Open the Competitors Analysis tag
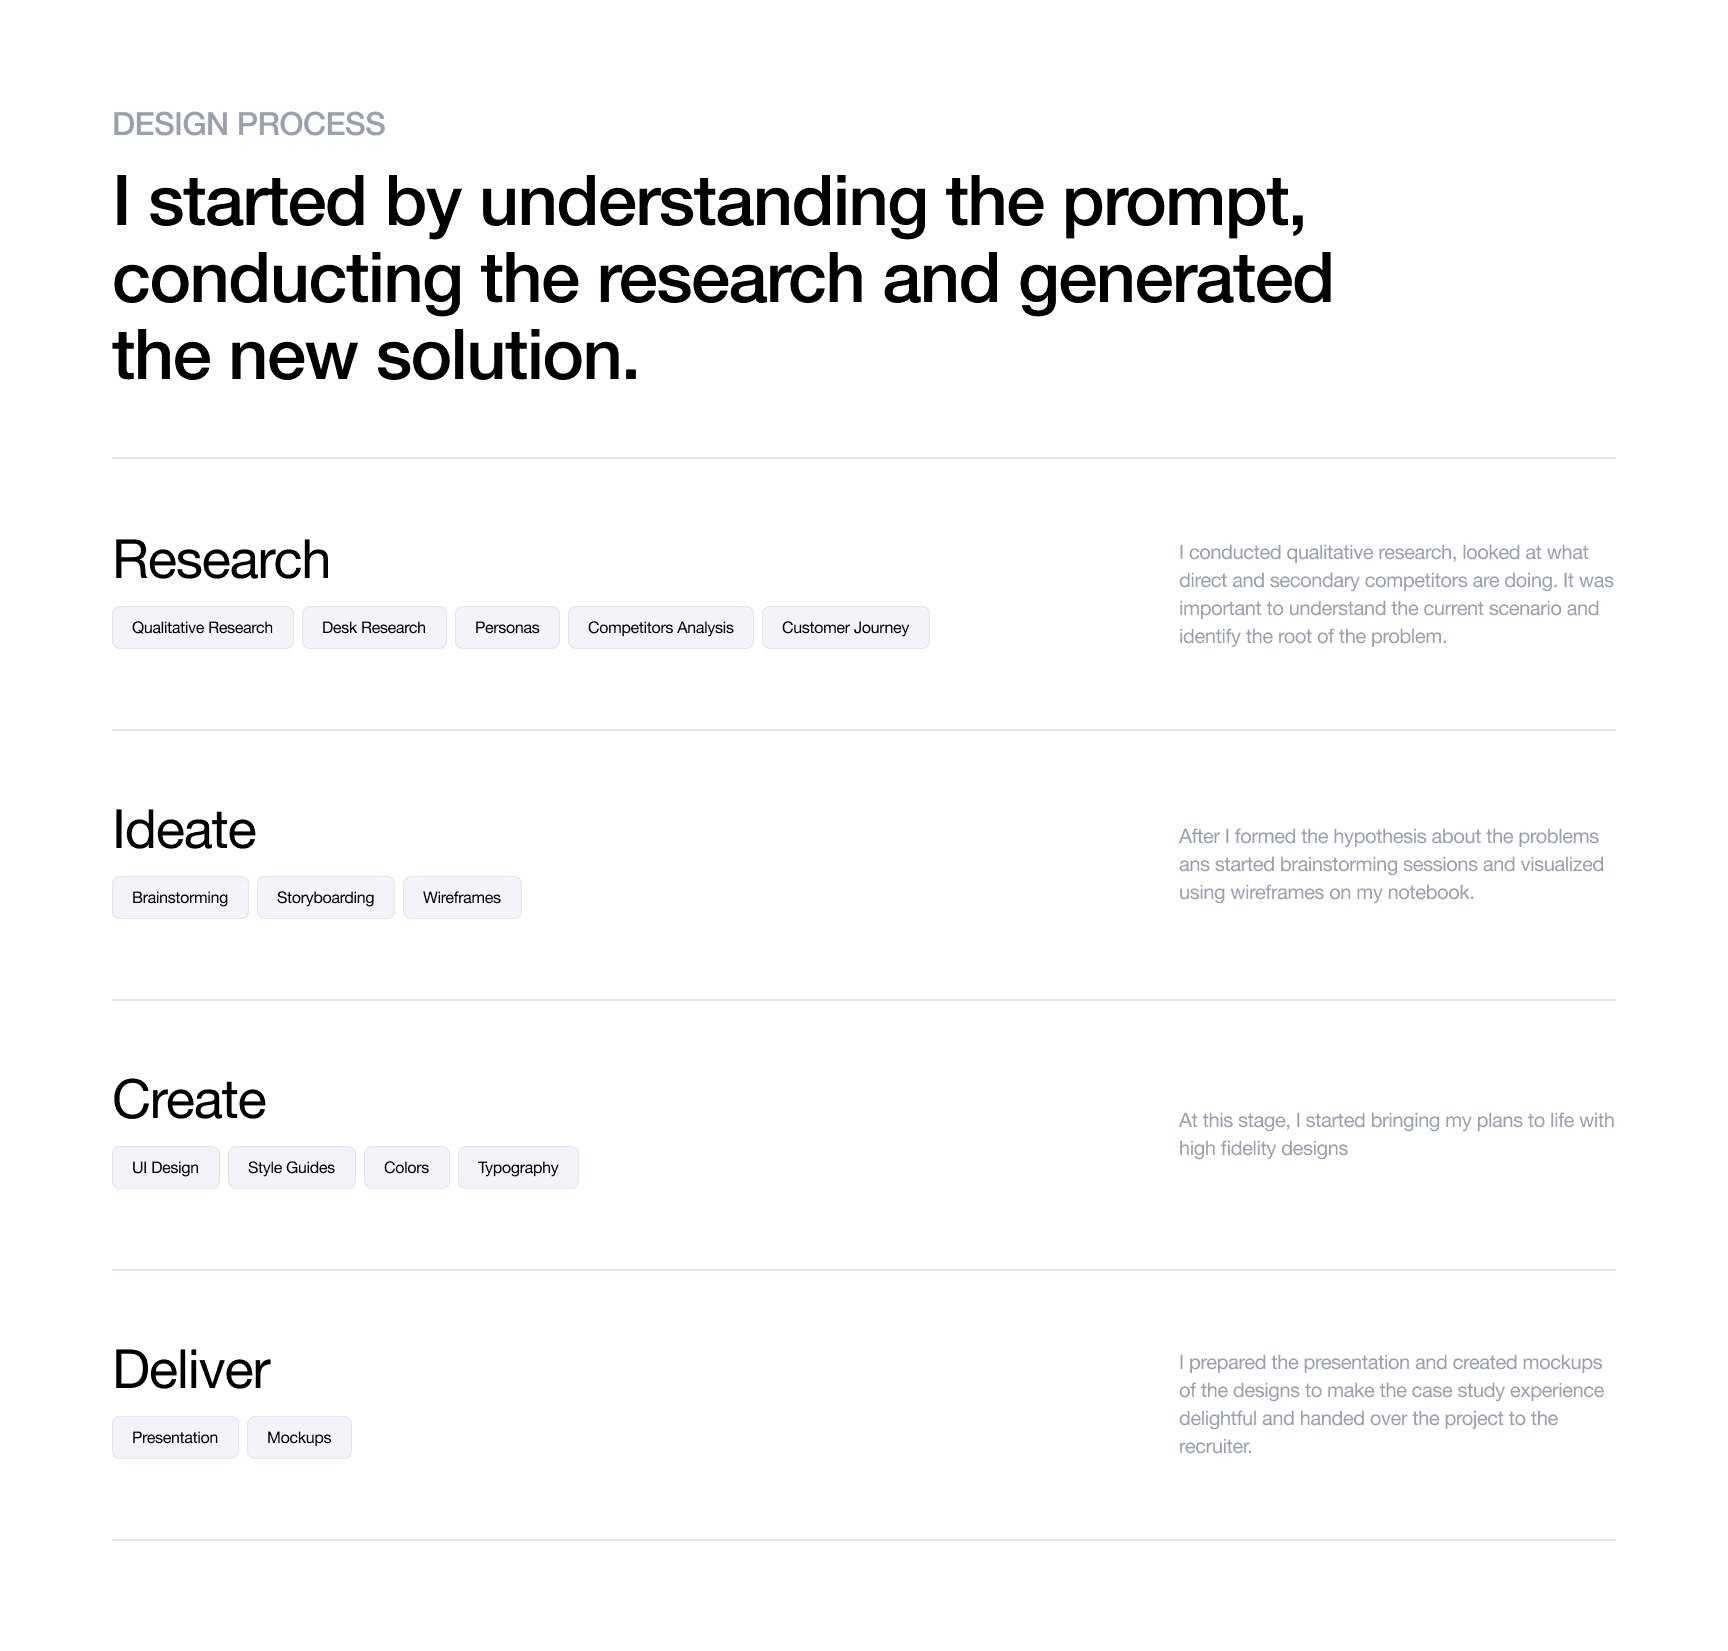Screen dimensions: 1728x1651 (660, 627)
